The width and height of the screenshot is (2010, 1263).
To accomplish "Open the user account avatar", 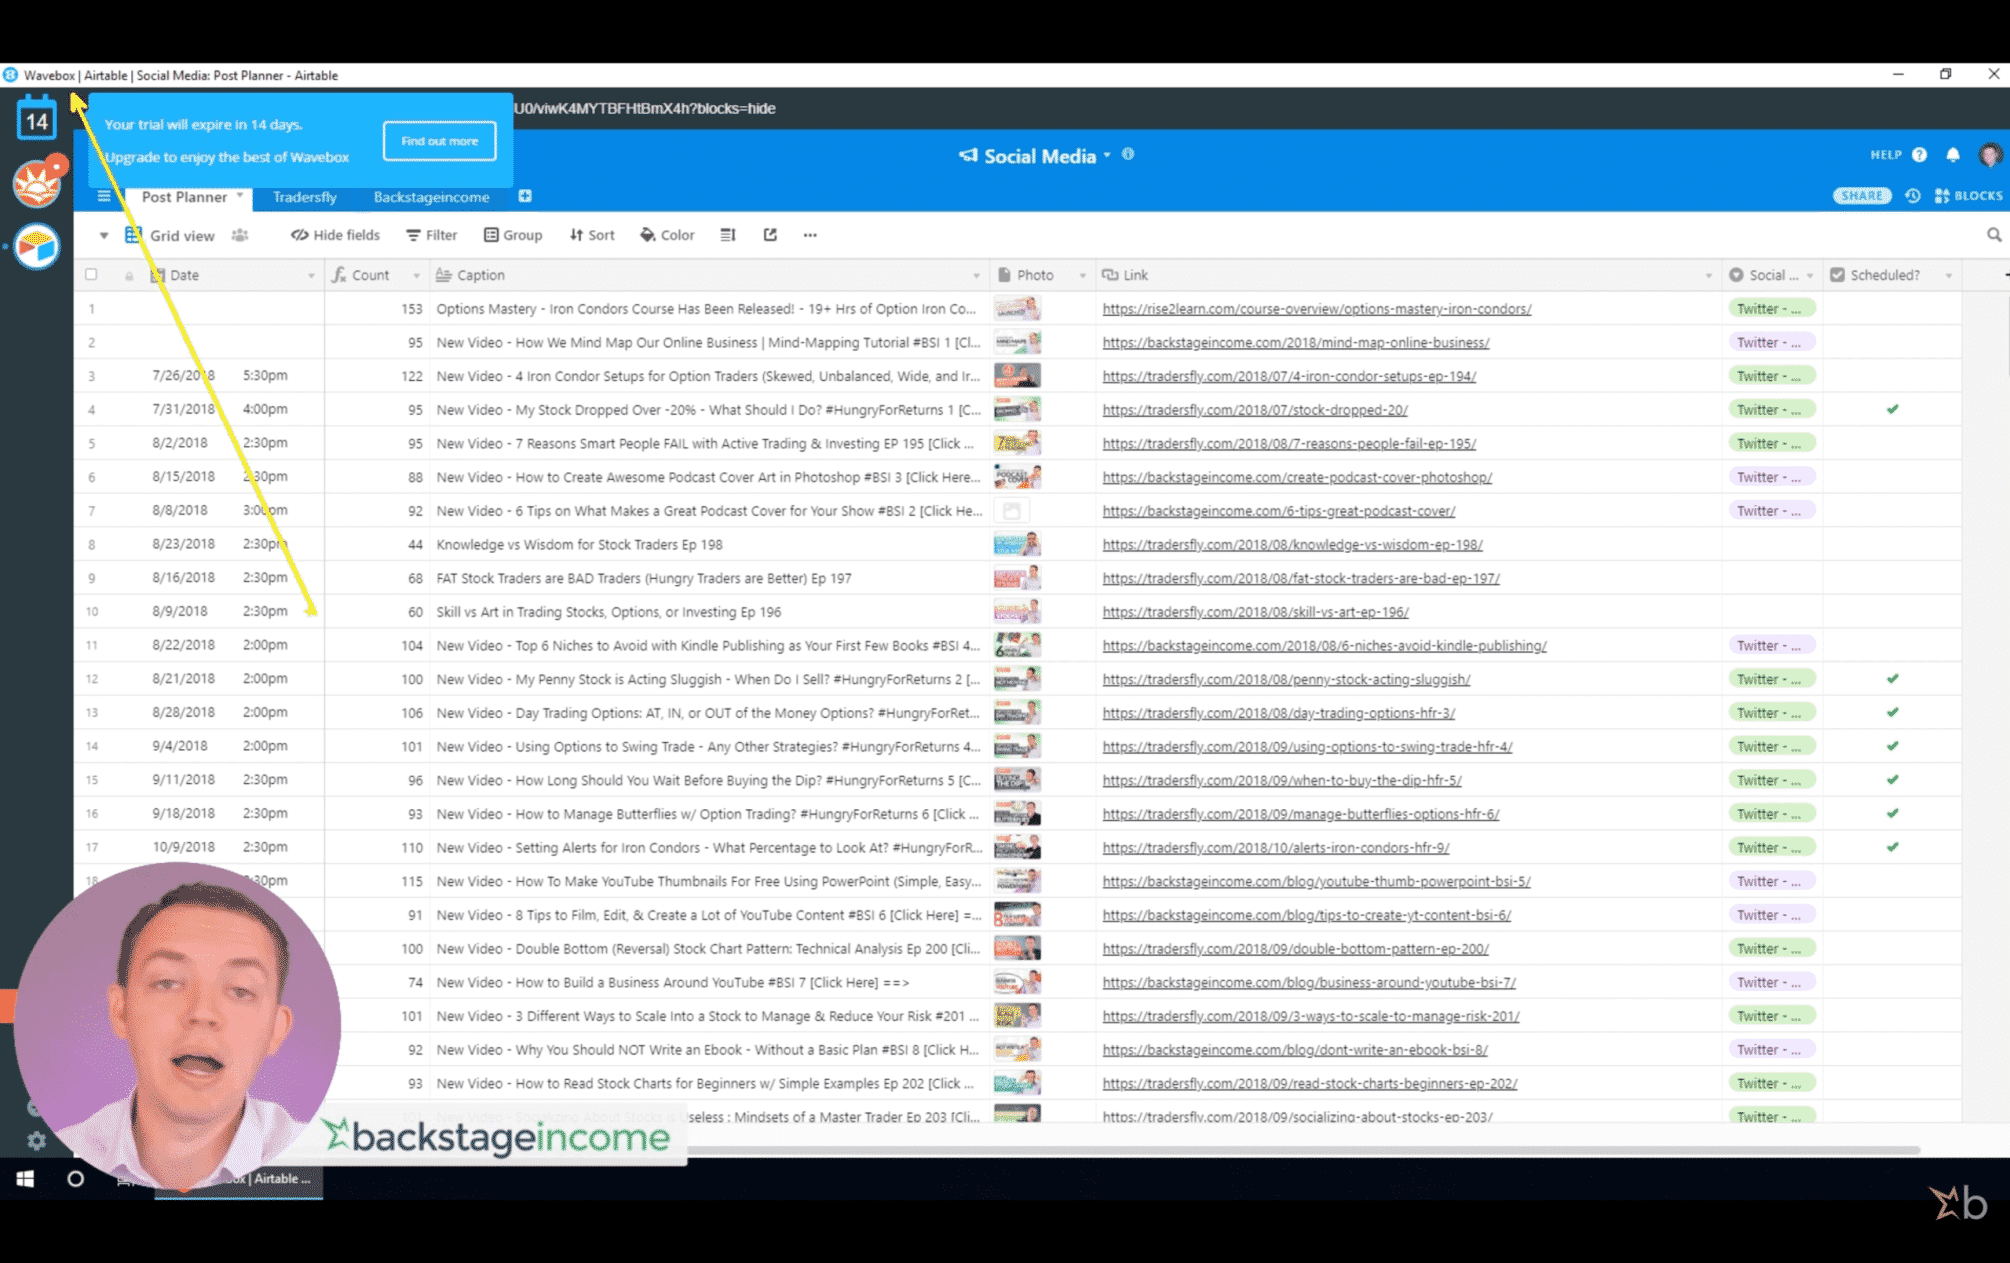I will [1990, 155].
